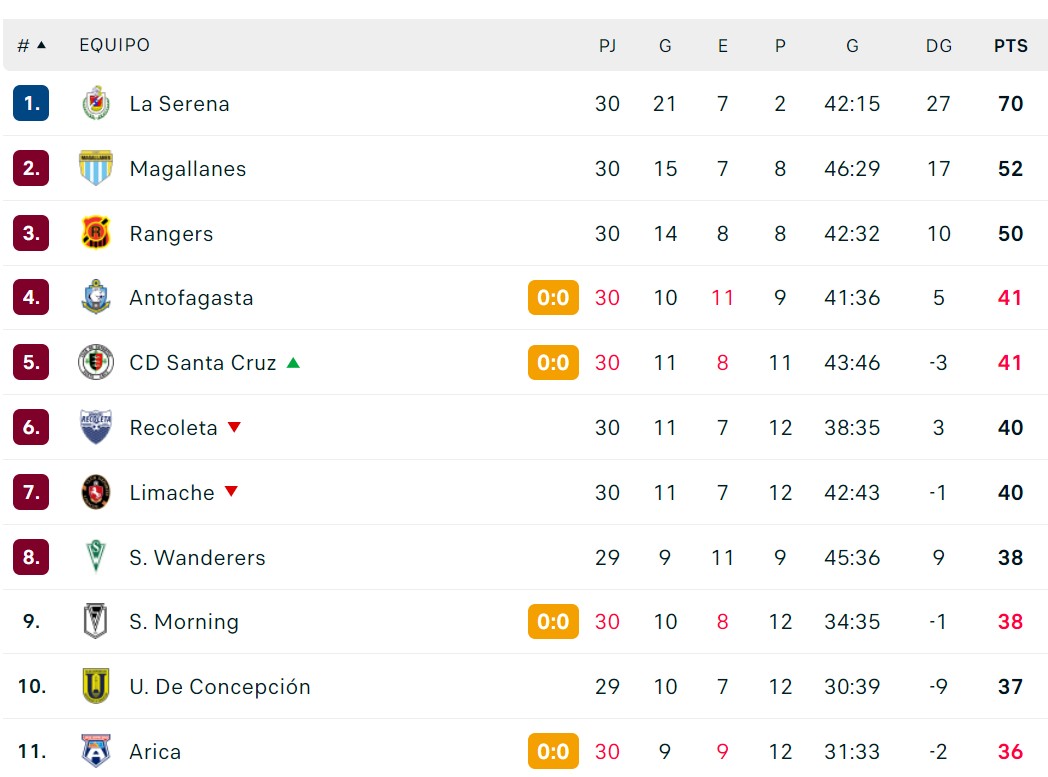The width and height of the screenshot is (1048, 777).
Task: Click the Magallanes striped shield logo
Action: pyautogui.click(x=96, y=168)
